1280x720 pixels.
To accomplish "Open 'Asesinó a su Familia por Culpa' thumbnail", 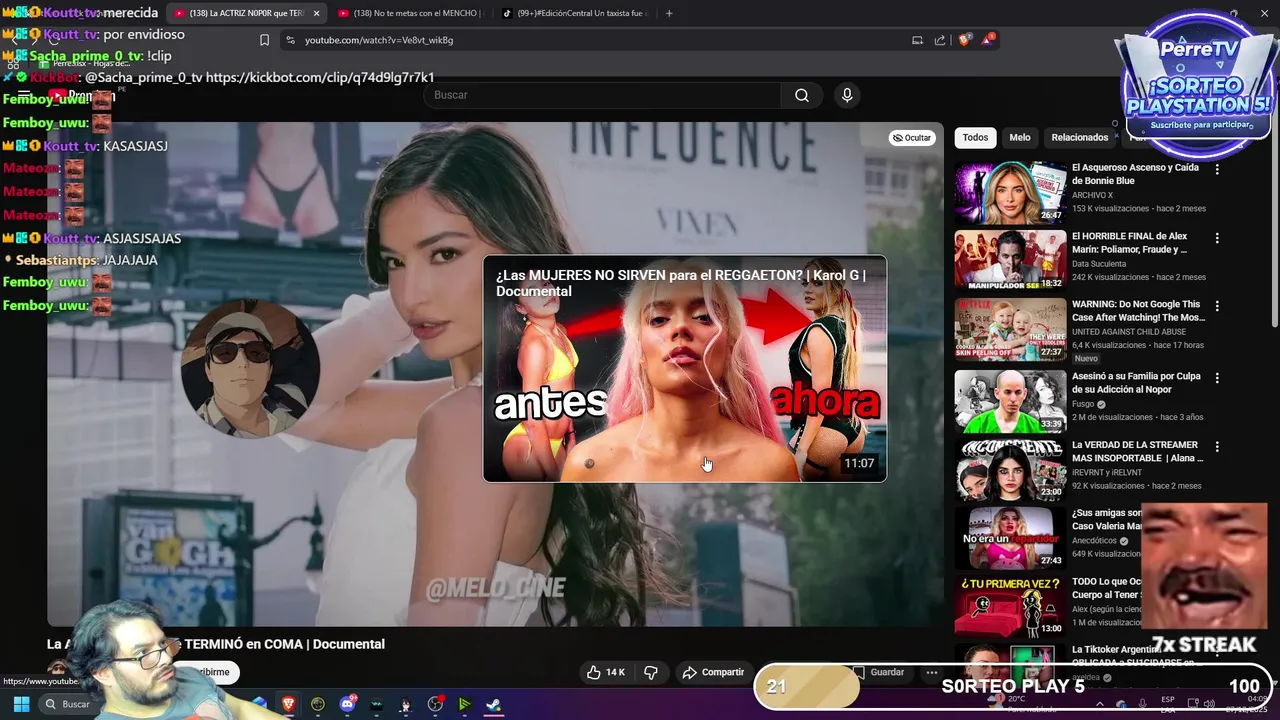I will click(1010, 401).
